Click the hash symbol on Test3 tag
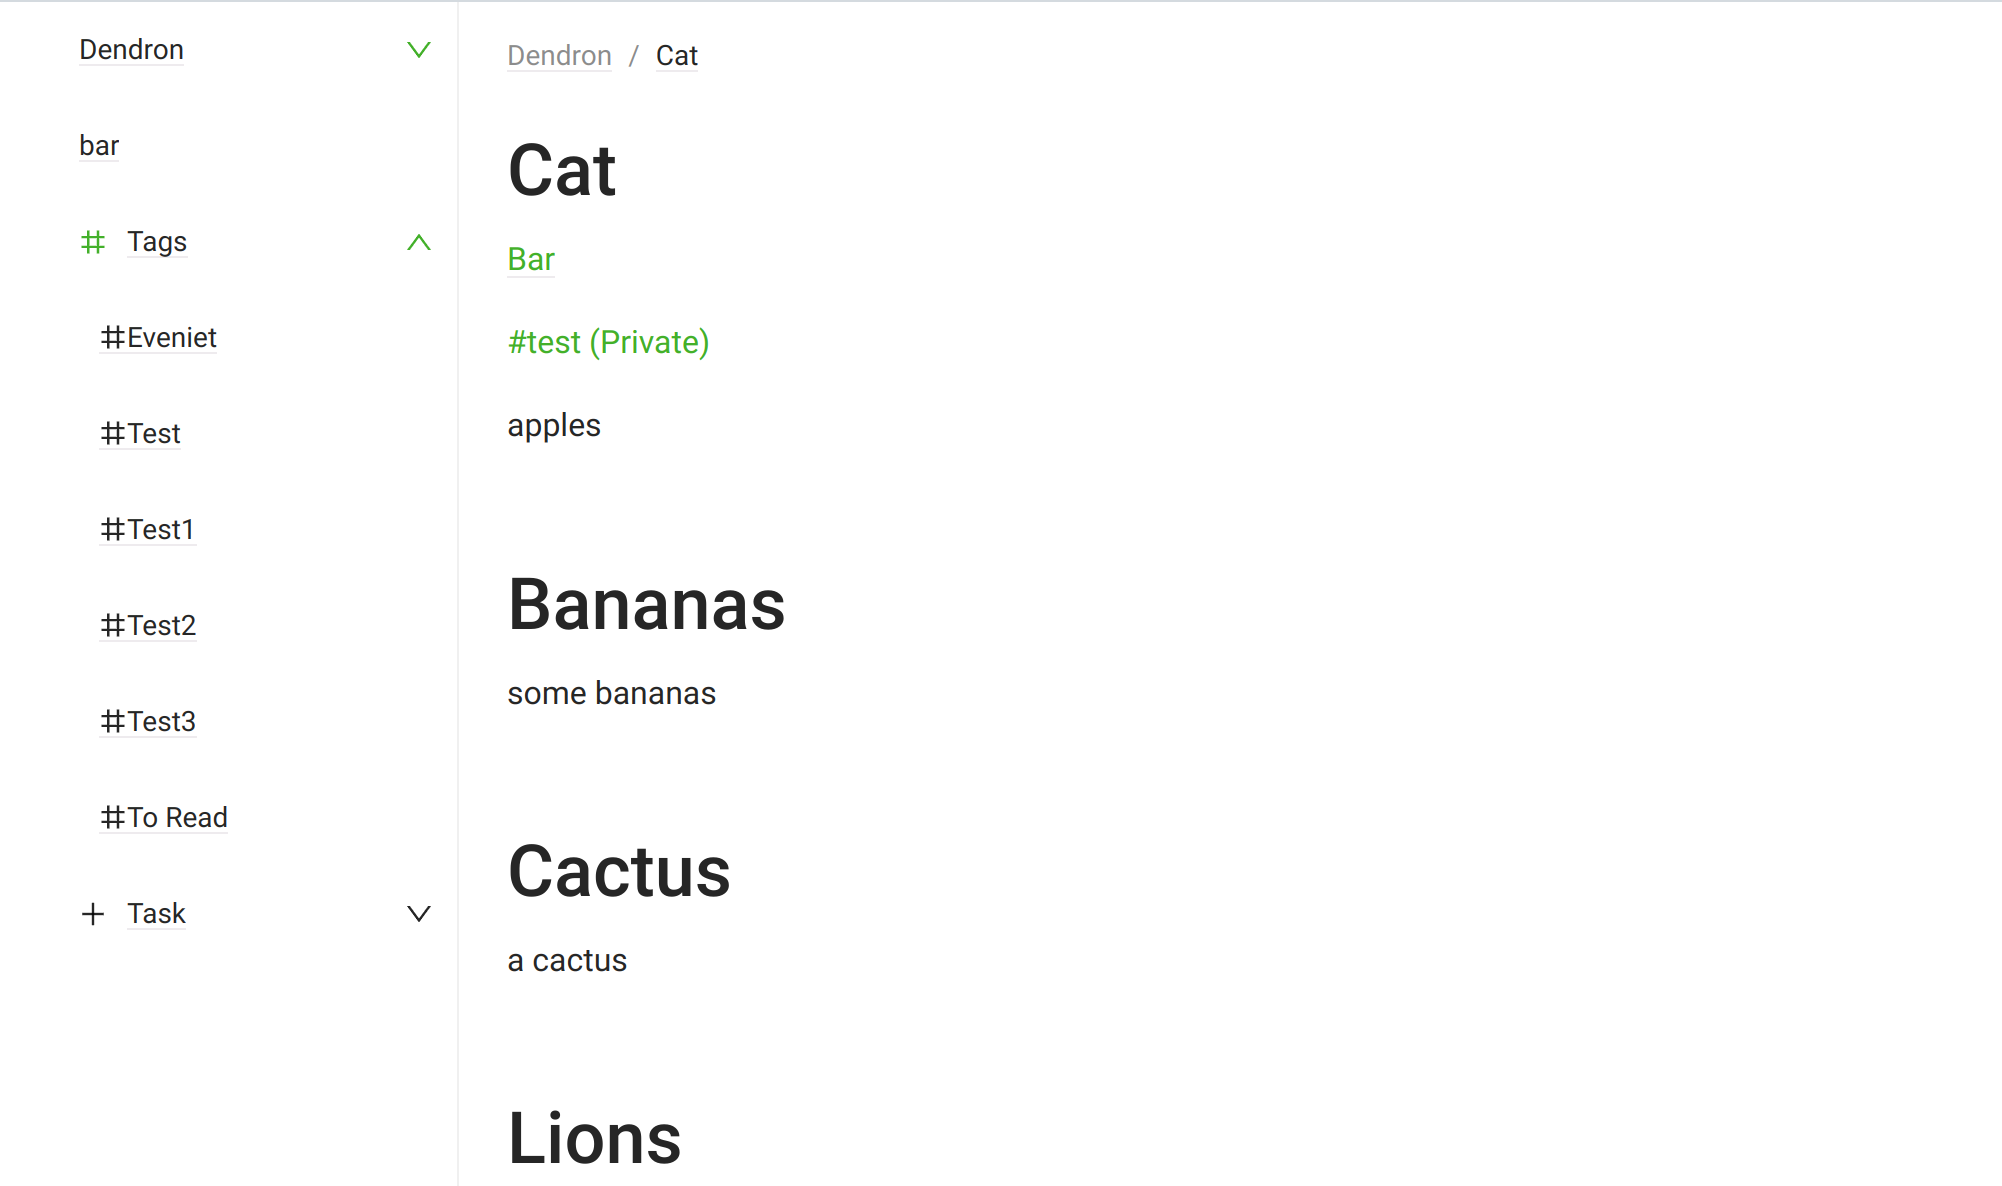 [112, 721]
